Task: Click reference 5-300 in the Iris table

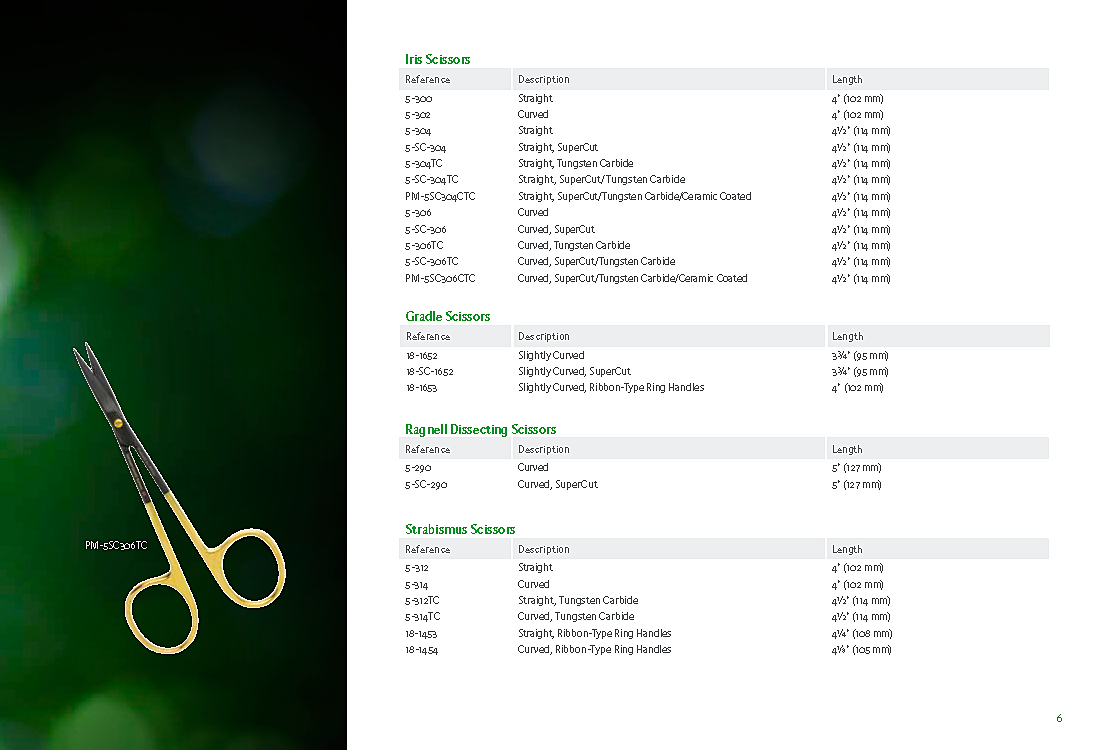Action: click(418, 99)
